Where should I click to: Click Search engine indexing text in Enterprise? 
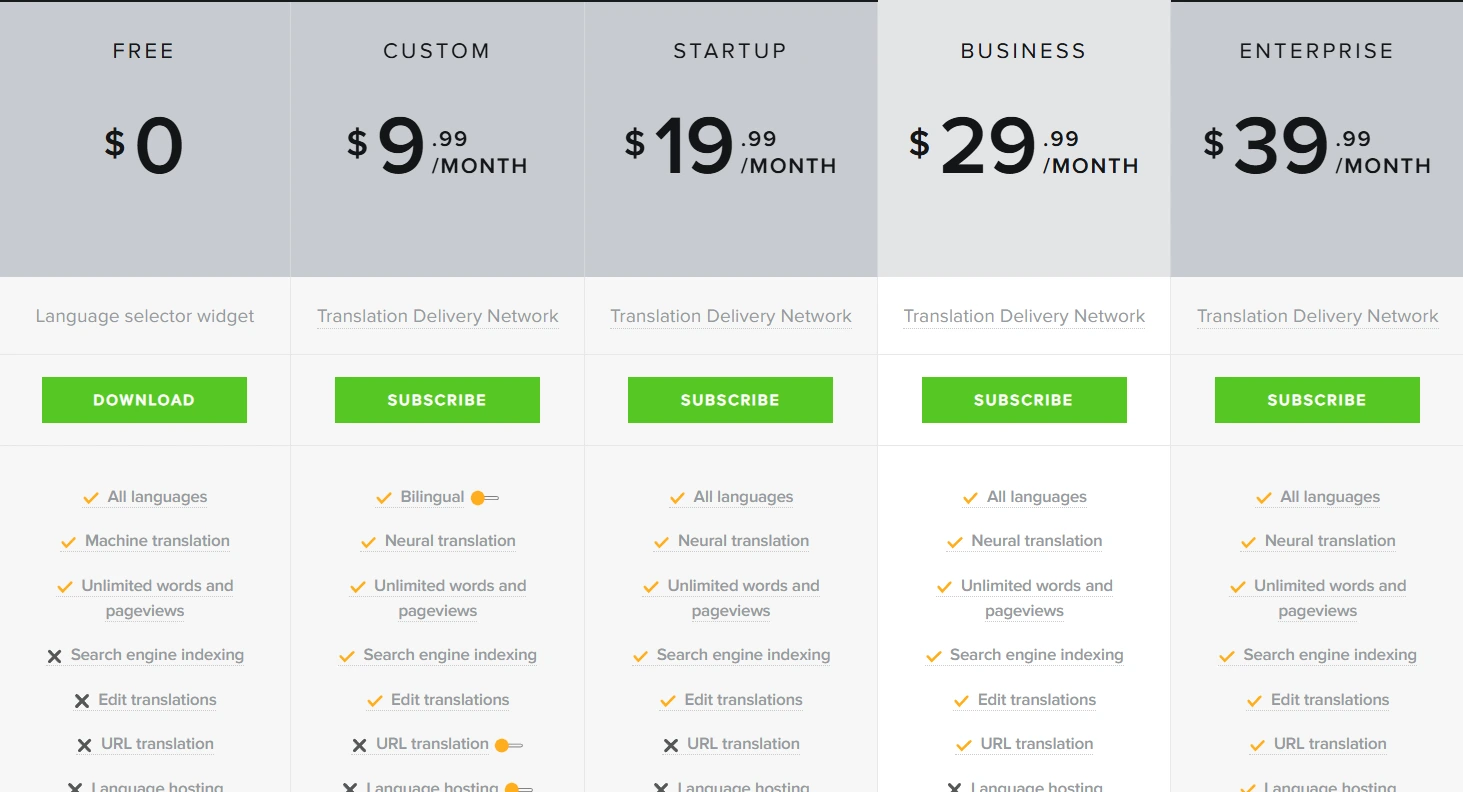click(1330, 655)
